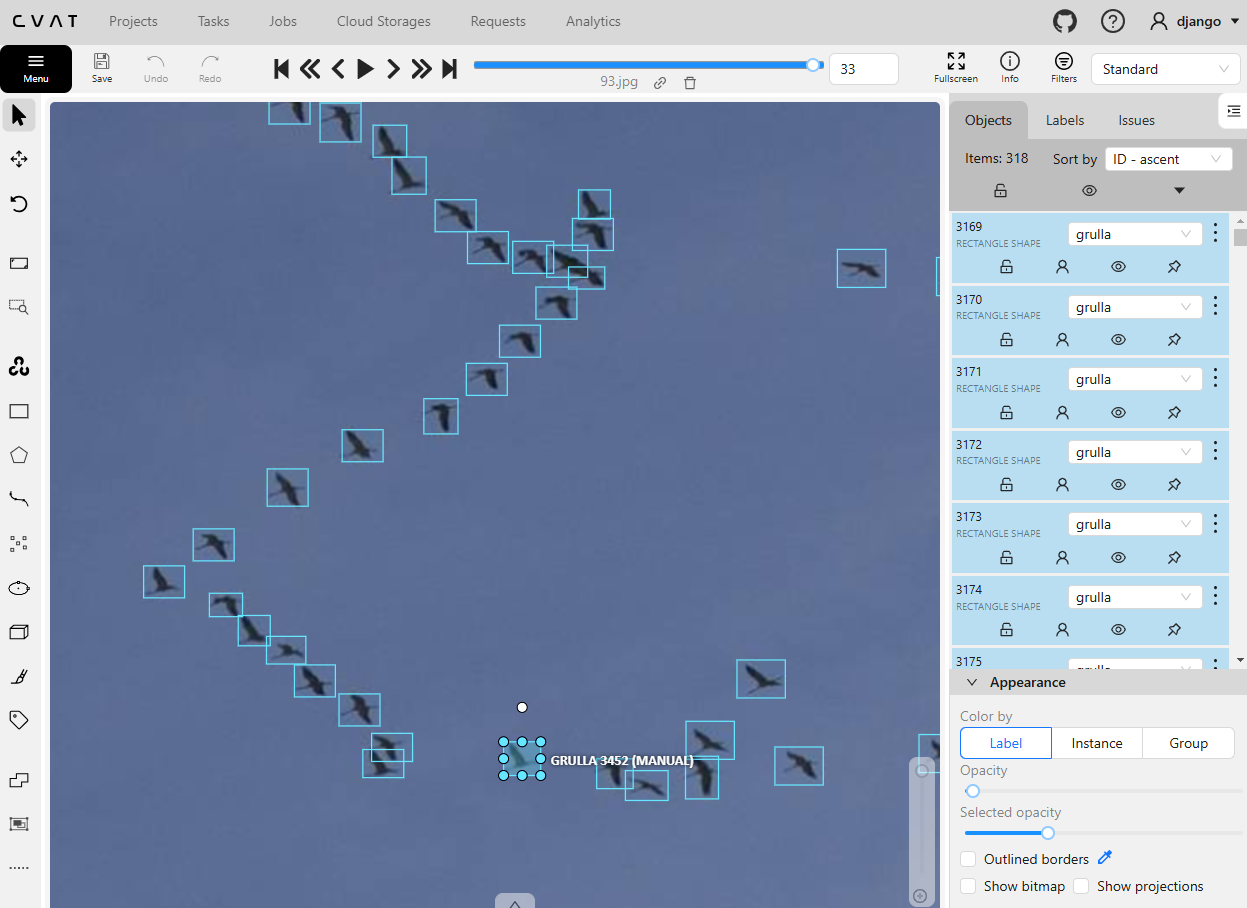Enable Show projections checkbox

click(x=1081, y=886)
